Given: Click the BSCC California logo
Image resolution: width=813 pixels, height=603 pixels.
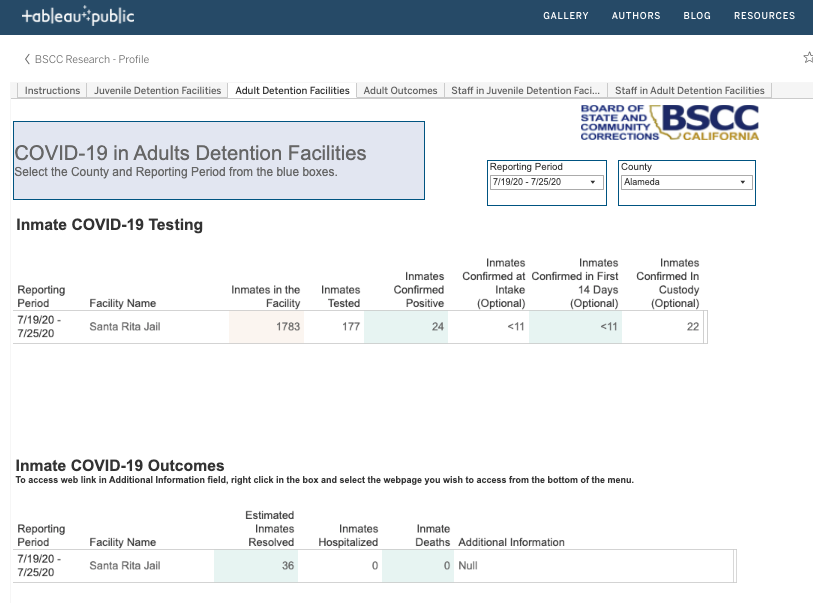Looking at the screenshot, I should 669,123.
